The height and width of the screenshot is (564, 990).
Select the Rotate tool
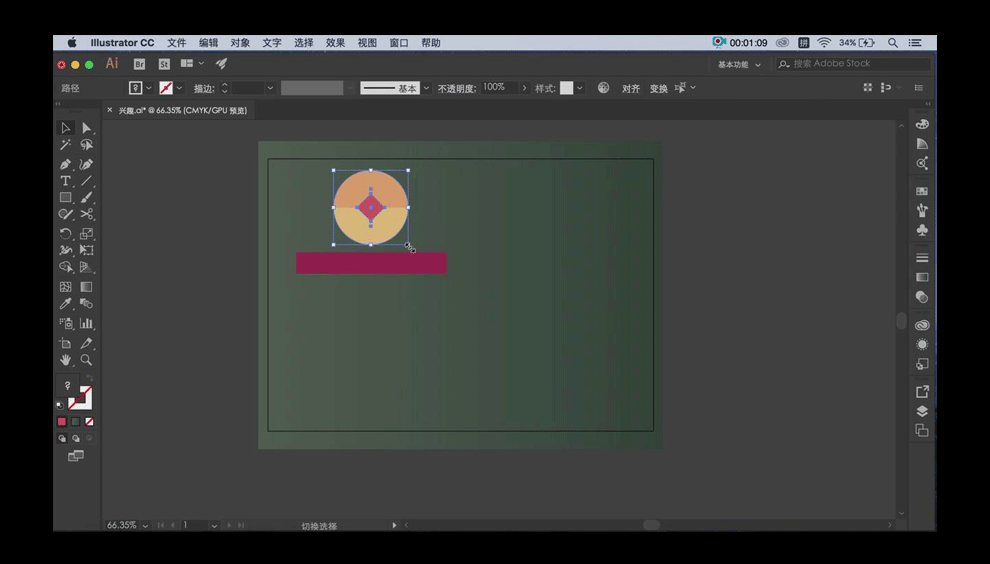(x=65, y=234)
